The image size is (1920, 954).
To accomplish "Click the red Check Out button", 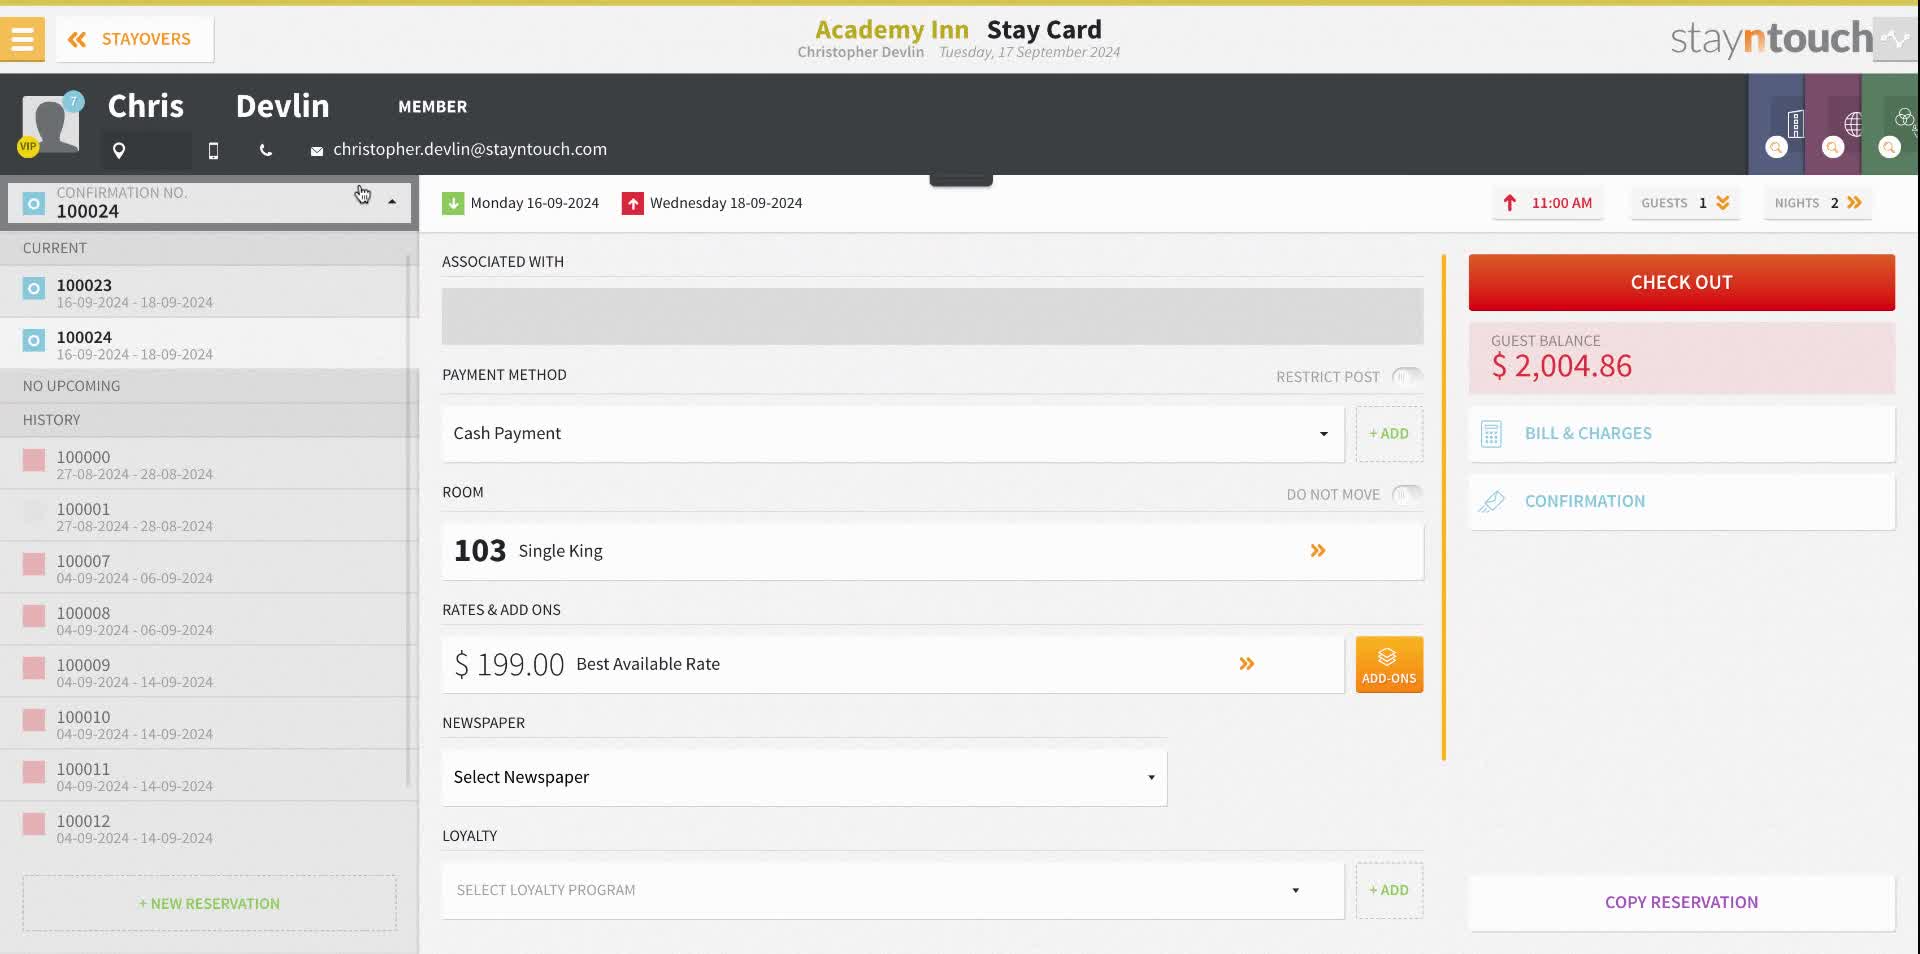I will pos(1681,282).
